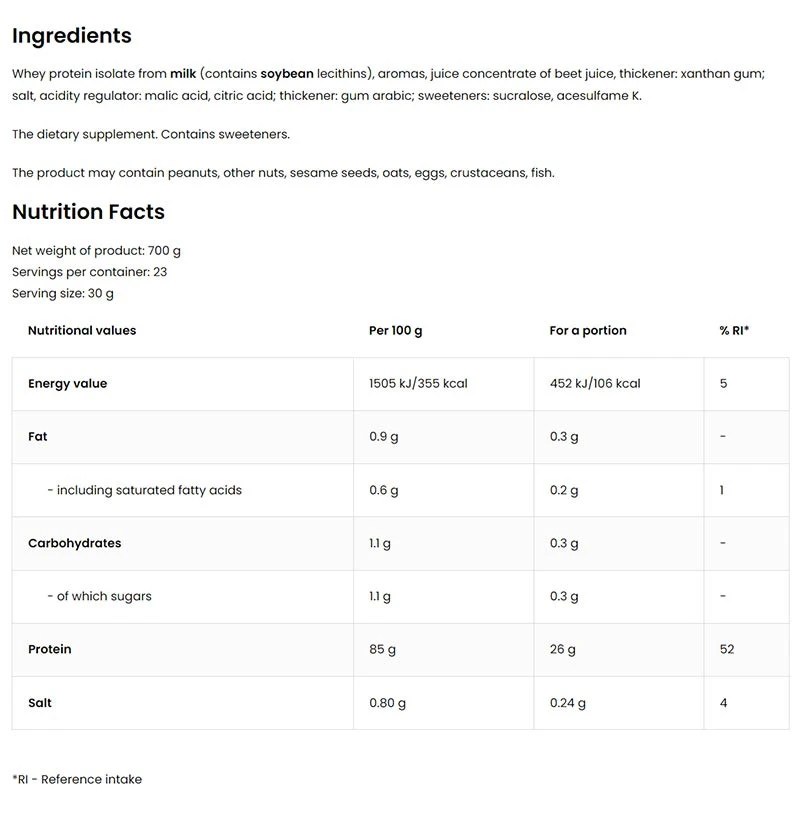
Task: Click the Salt row label
Action: [40, 703]
